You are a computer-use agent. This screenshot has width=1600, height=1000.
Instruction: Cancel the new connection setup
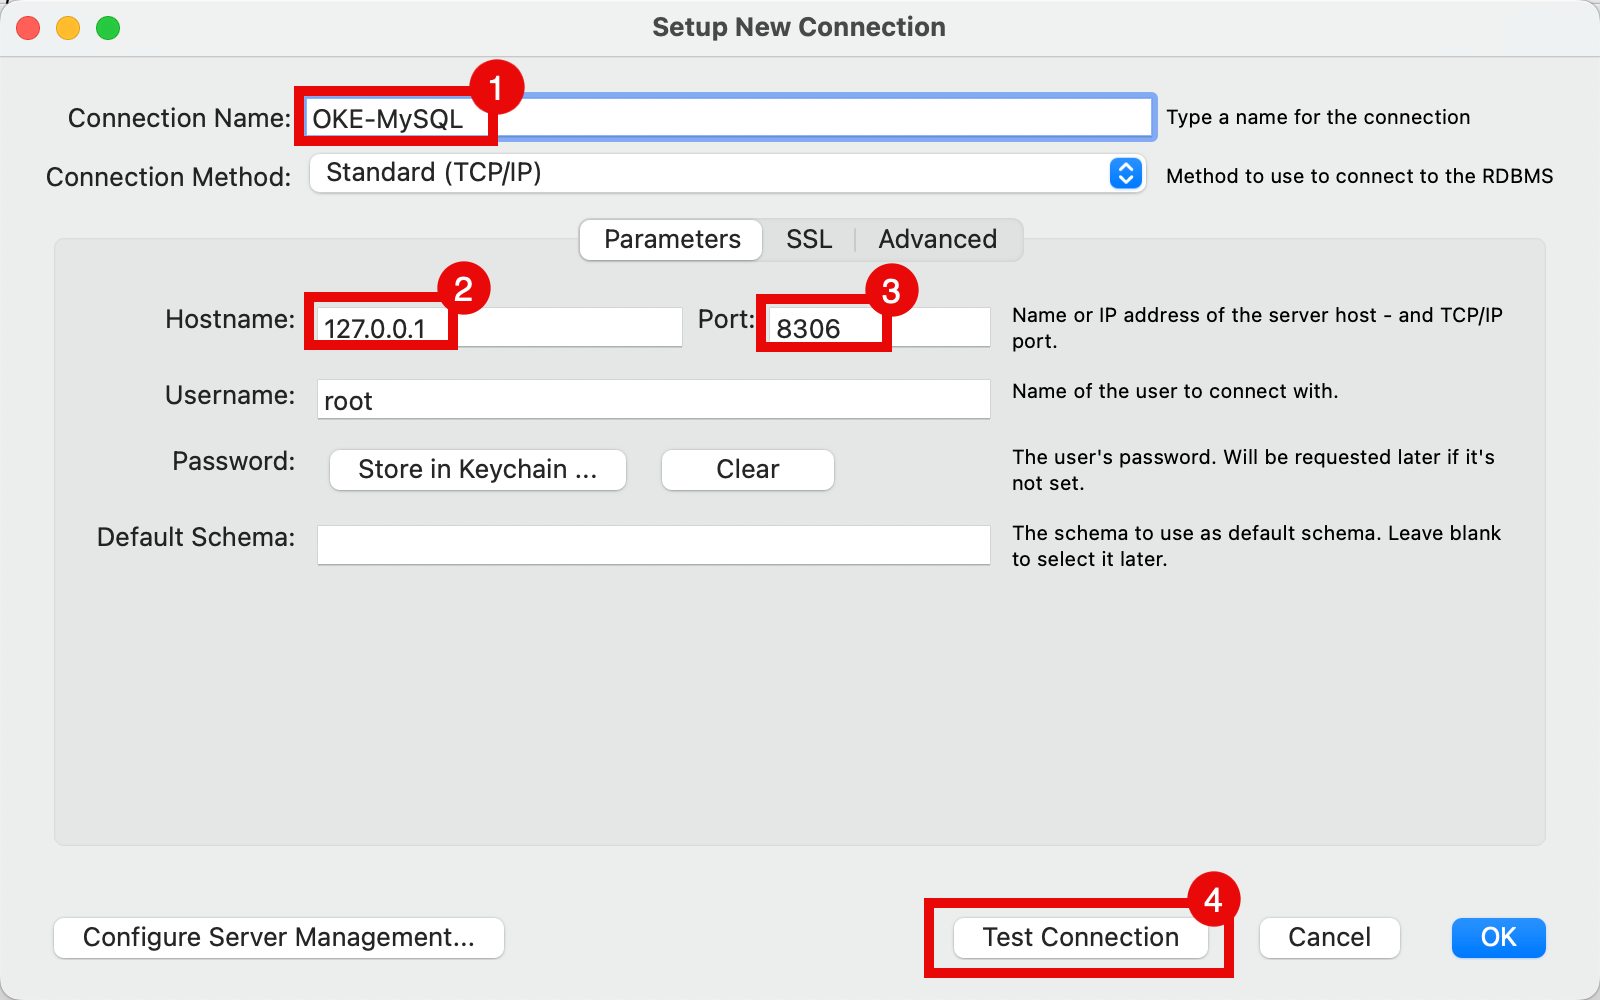click(1329, 938)
